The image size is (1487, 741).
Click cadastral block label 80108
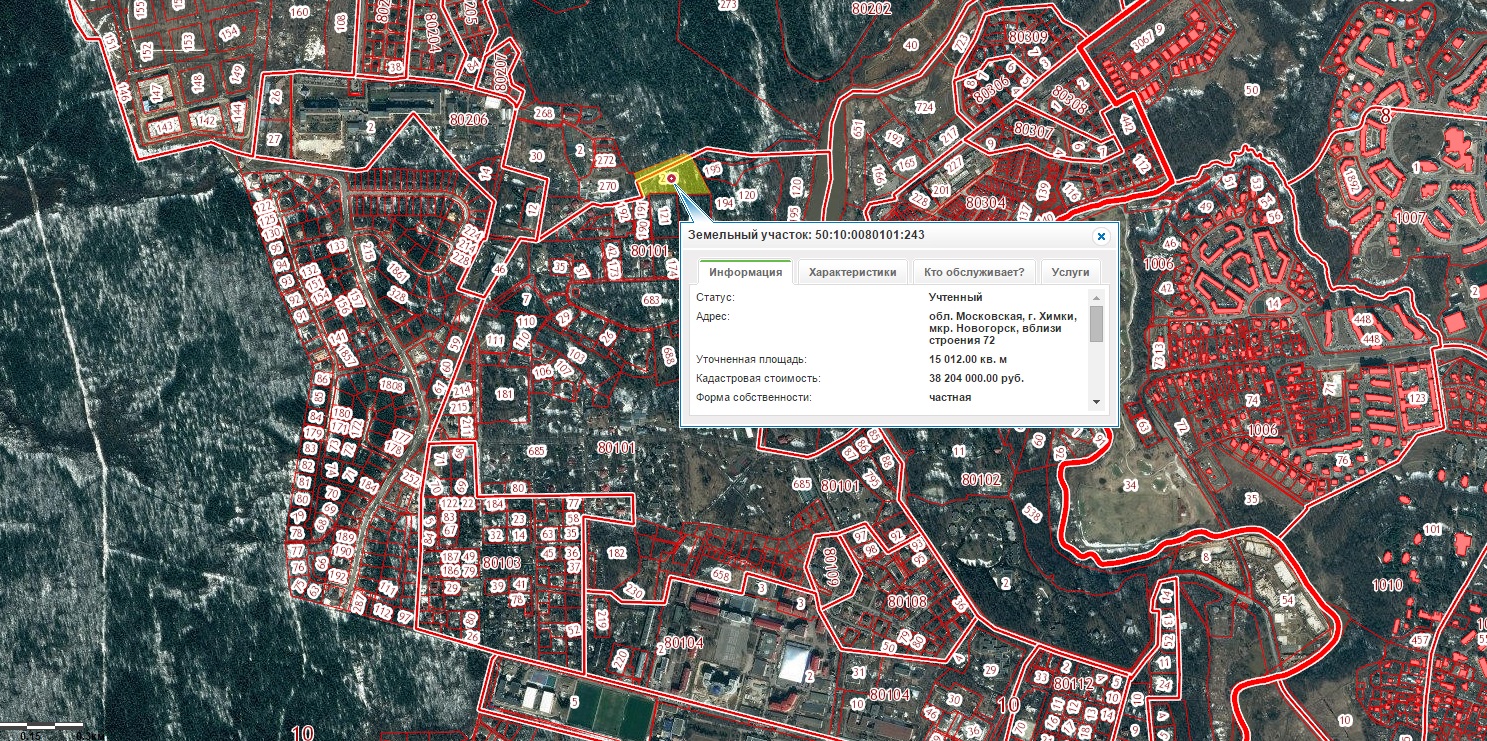point(907,601)
